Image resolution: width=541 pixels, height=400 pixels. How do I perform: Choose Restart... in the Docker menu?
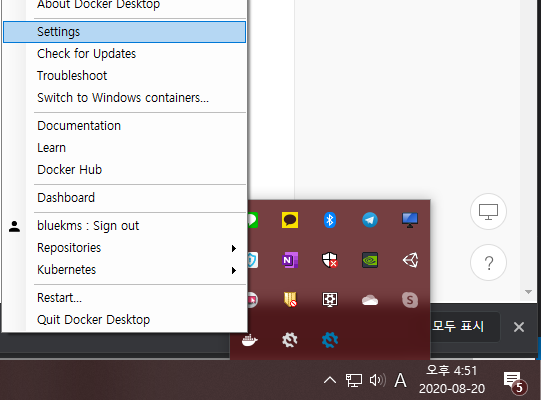click(x=124, y=297)
